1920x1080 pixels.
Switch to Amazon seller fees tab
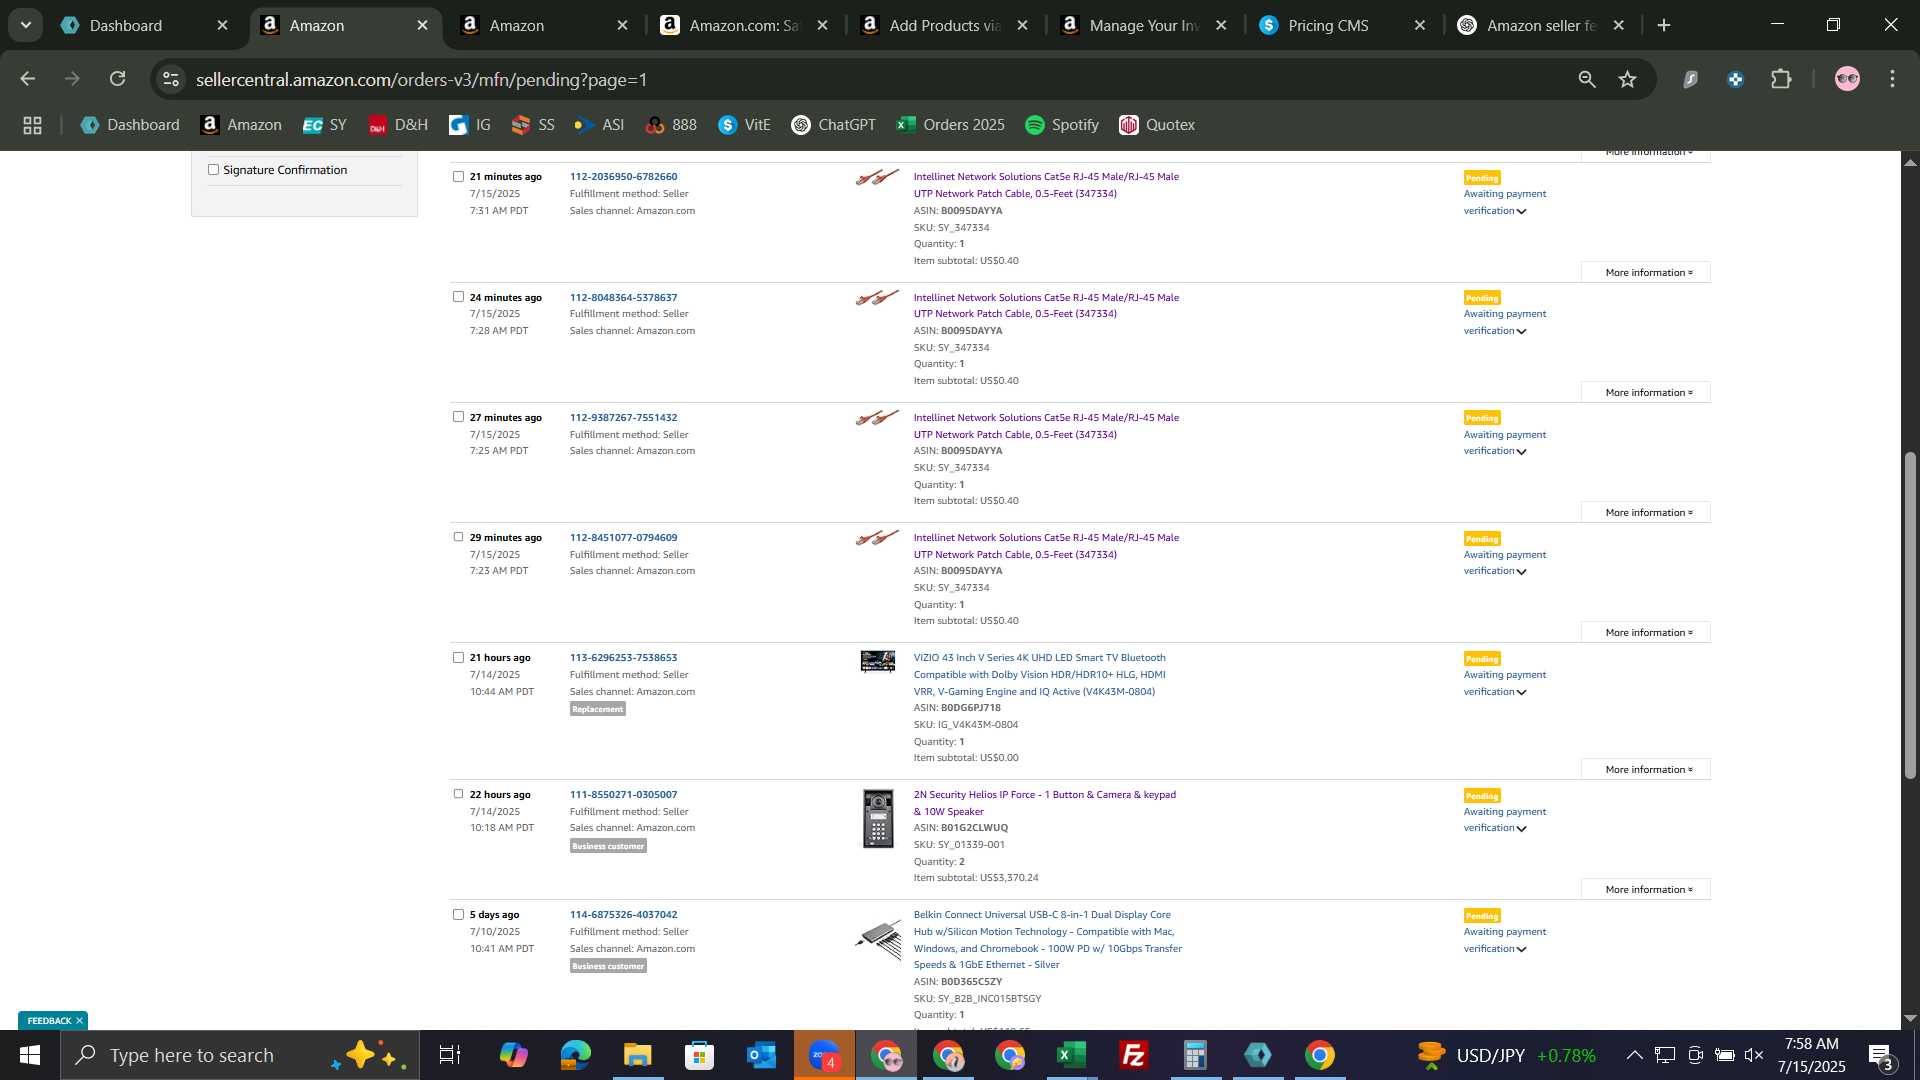pos(1541,25)
